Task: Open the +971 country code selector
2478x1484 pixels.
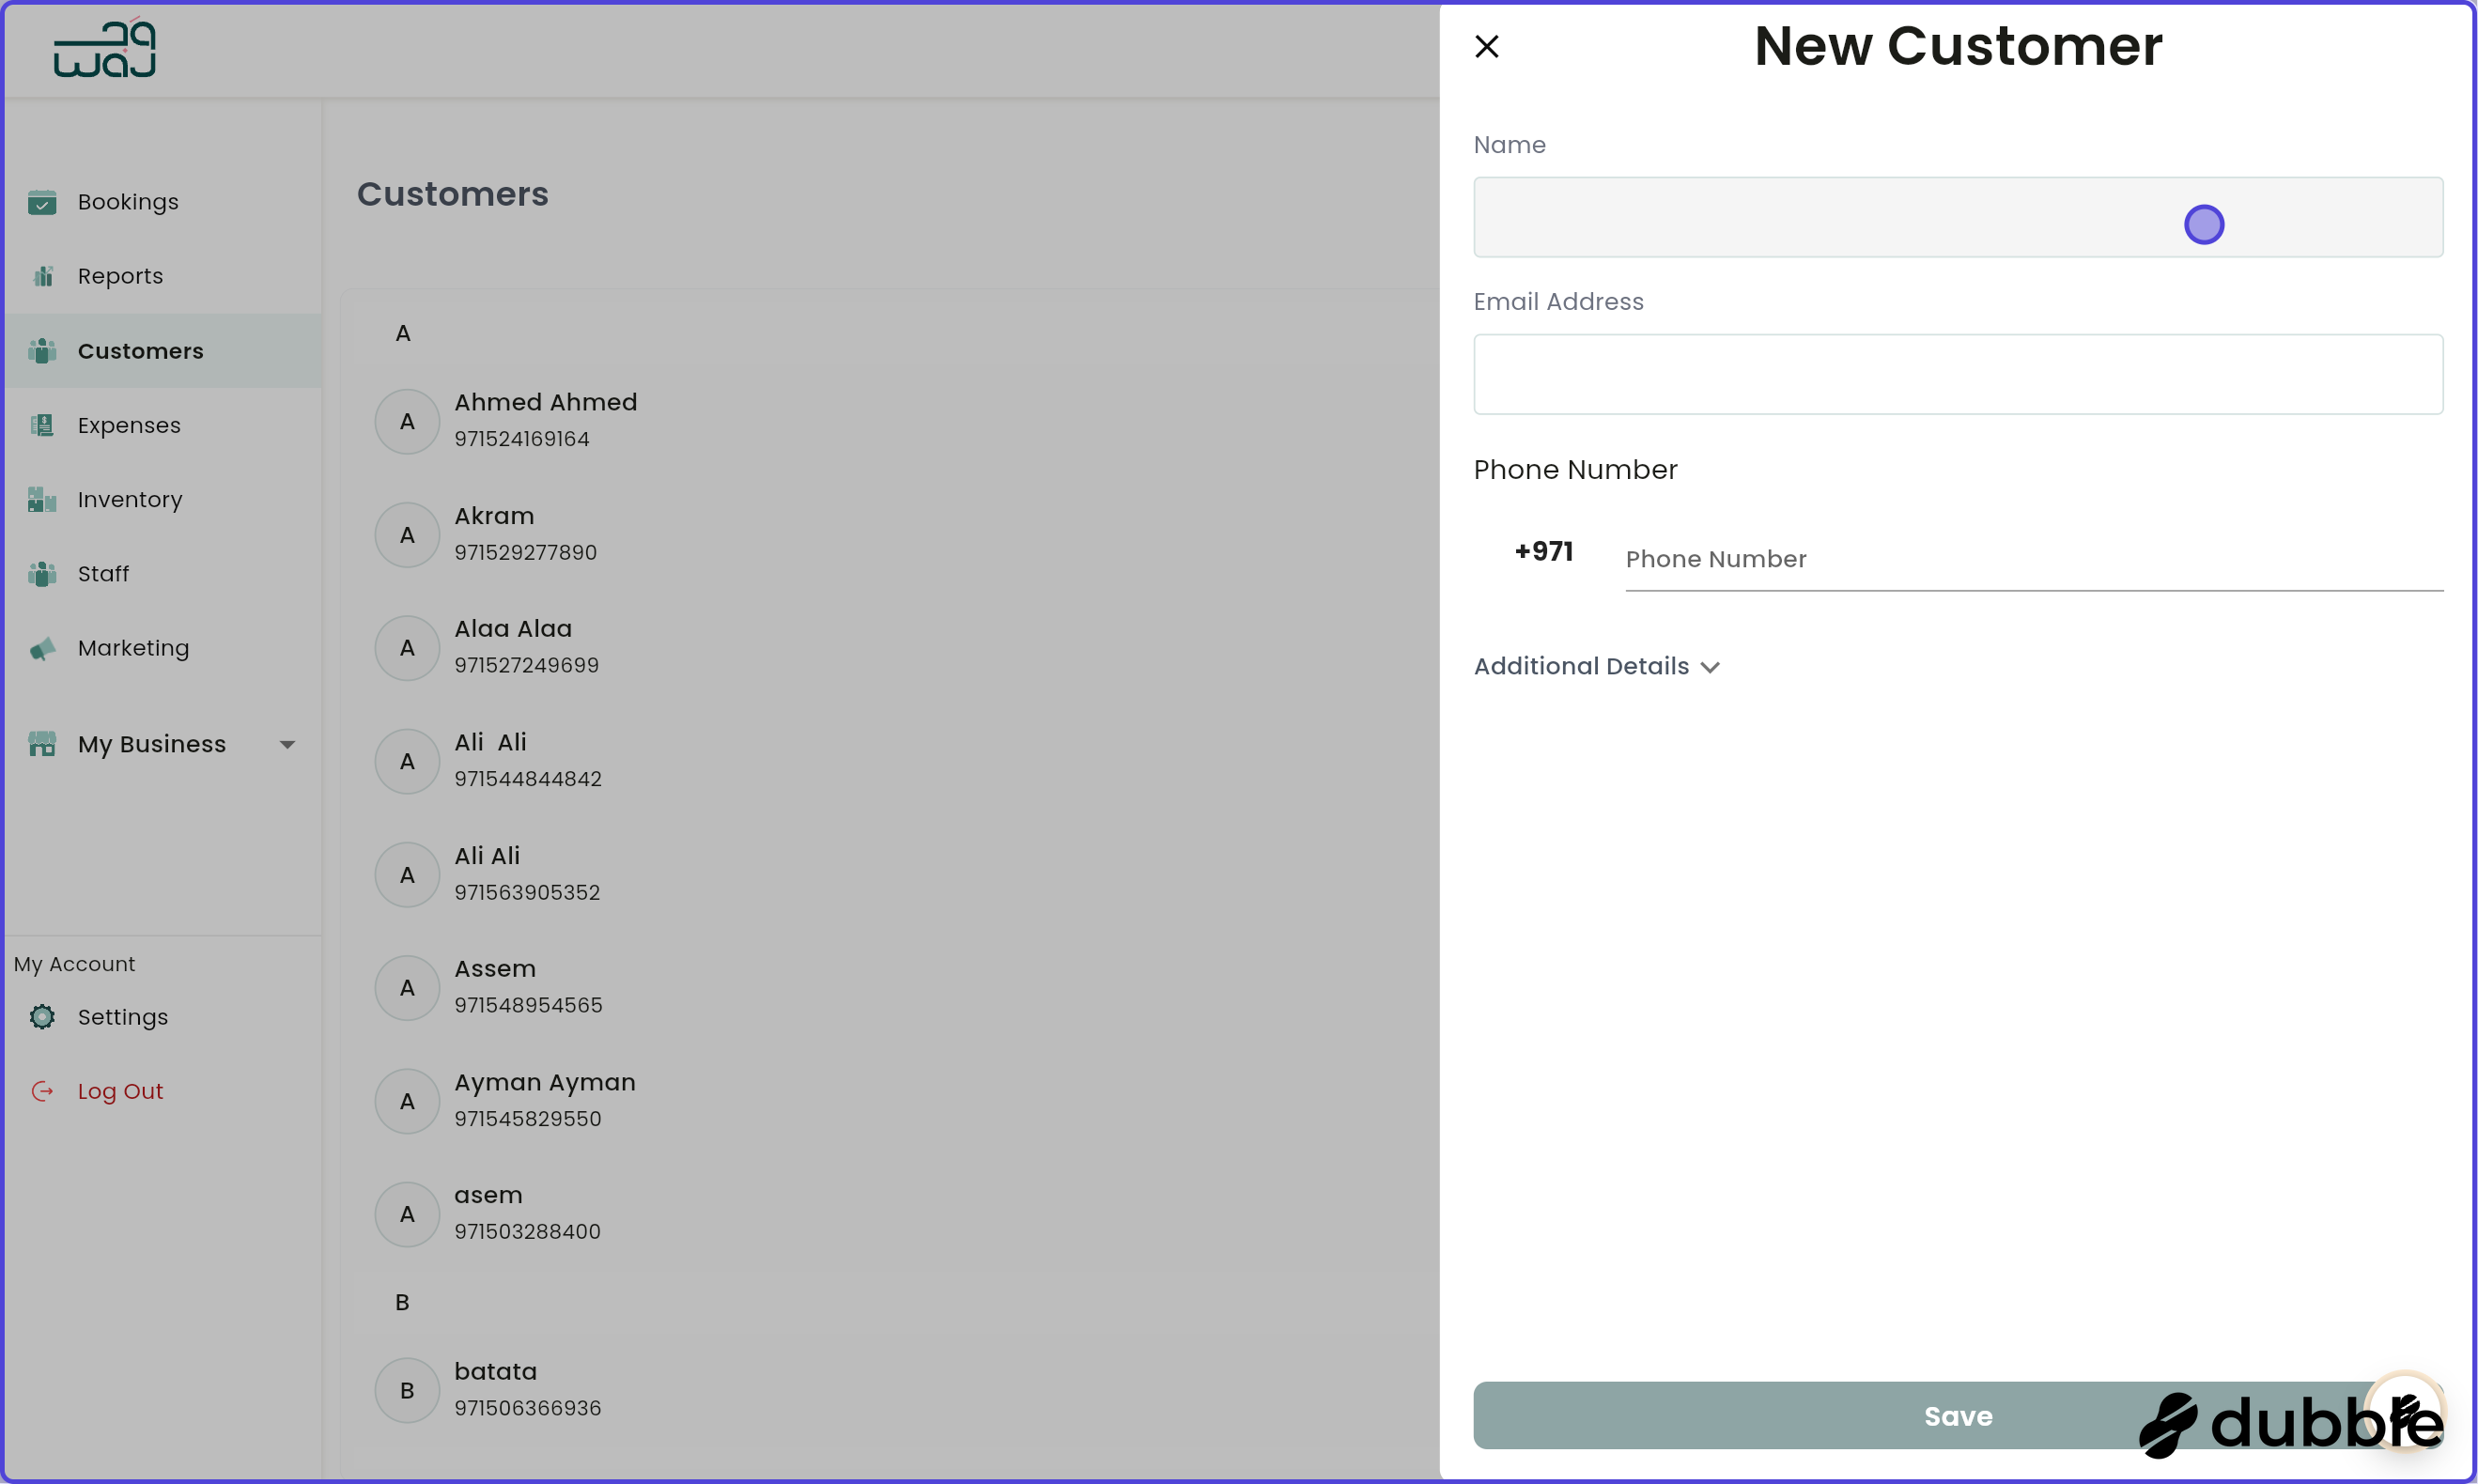Action: [x=1543, y=551]
